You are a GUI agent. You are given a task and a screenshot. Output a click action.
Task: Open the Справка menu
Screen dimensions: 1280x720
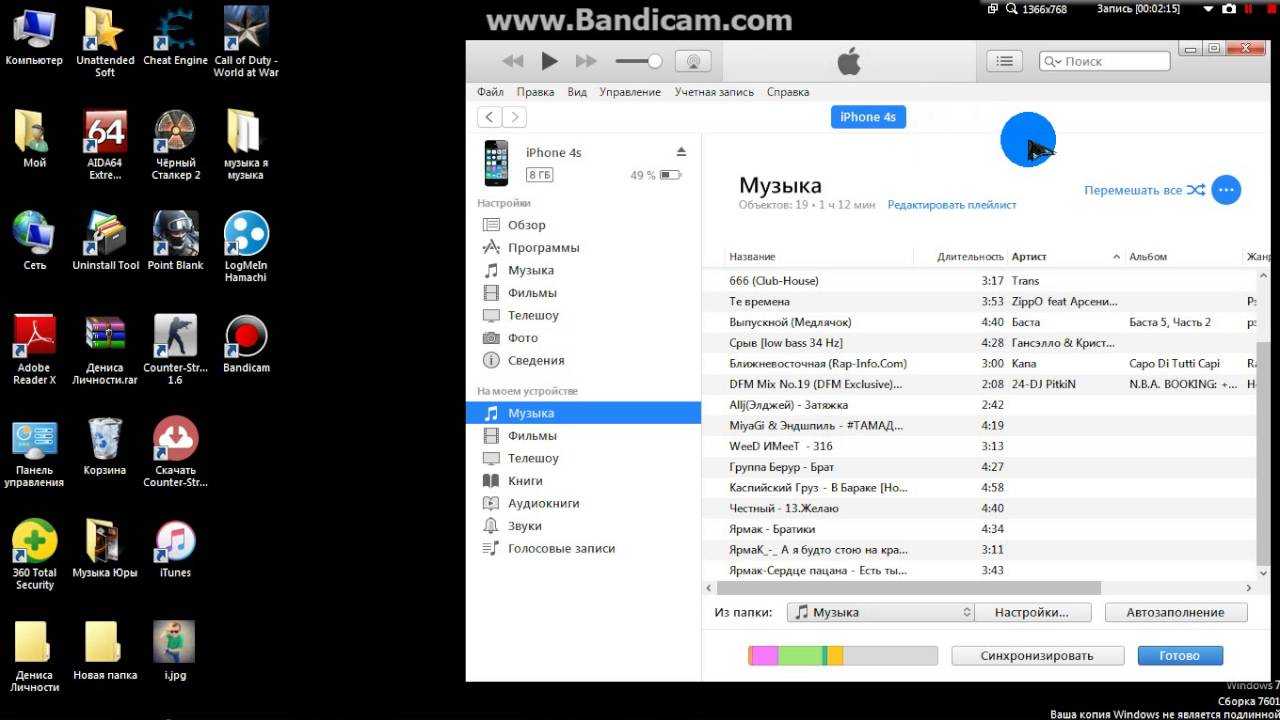pos(788,92)
